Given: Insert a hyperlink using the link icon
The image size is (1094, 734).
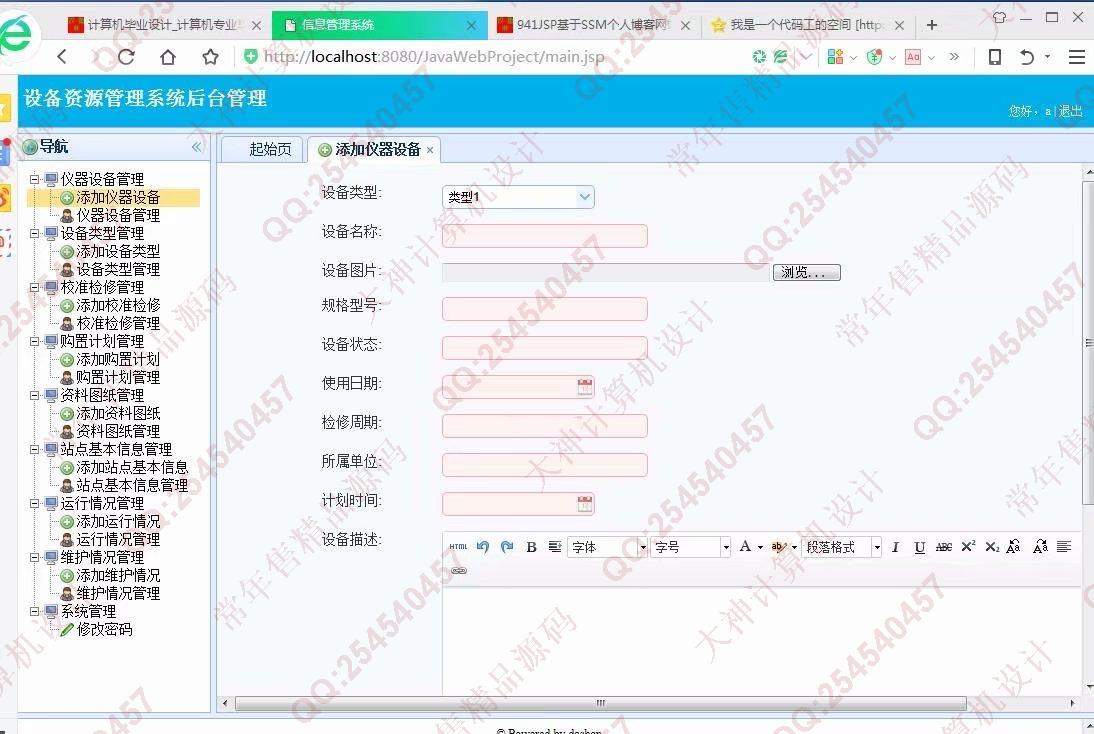Looking at the screenshot, I should point(458,571).
